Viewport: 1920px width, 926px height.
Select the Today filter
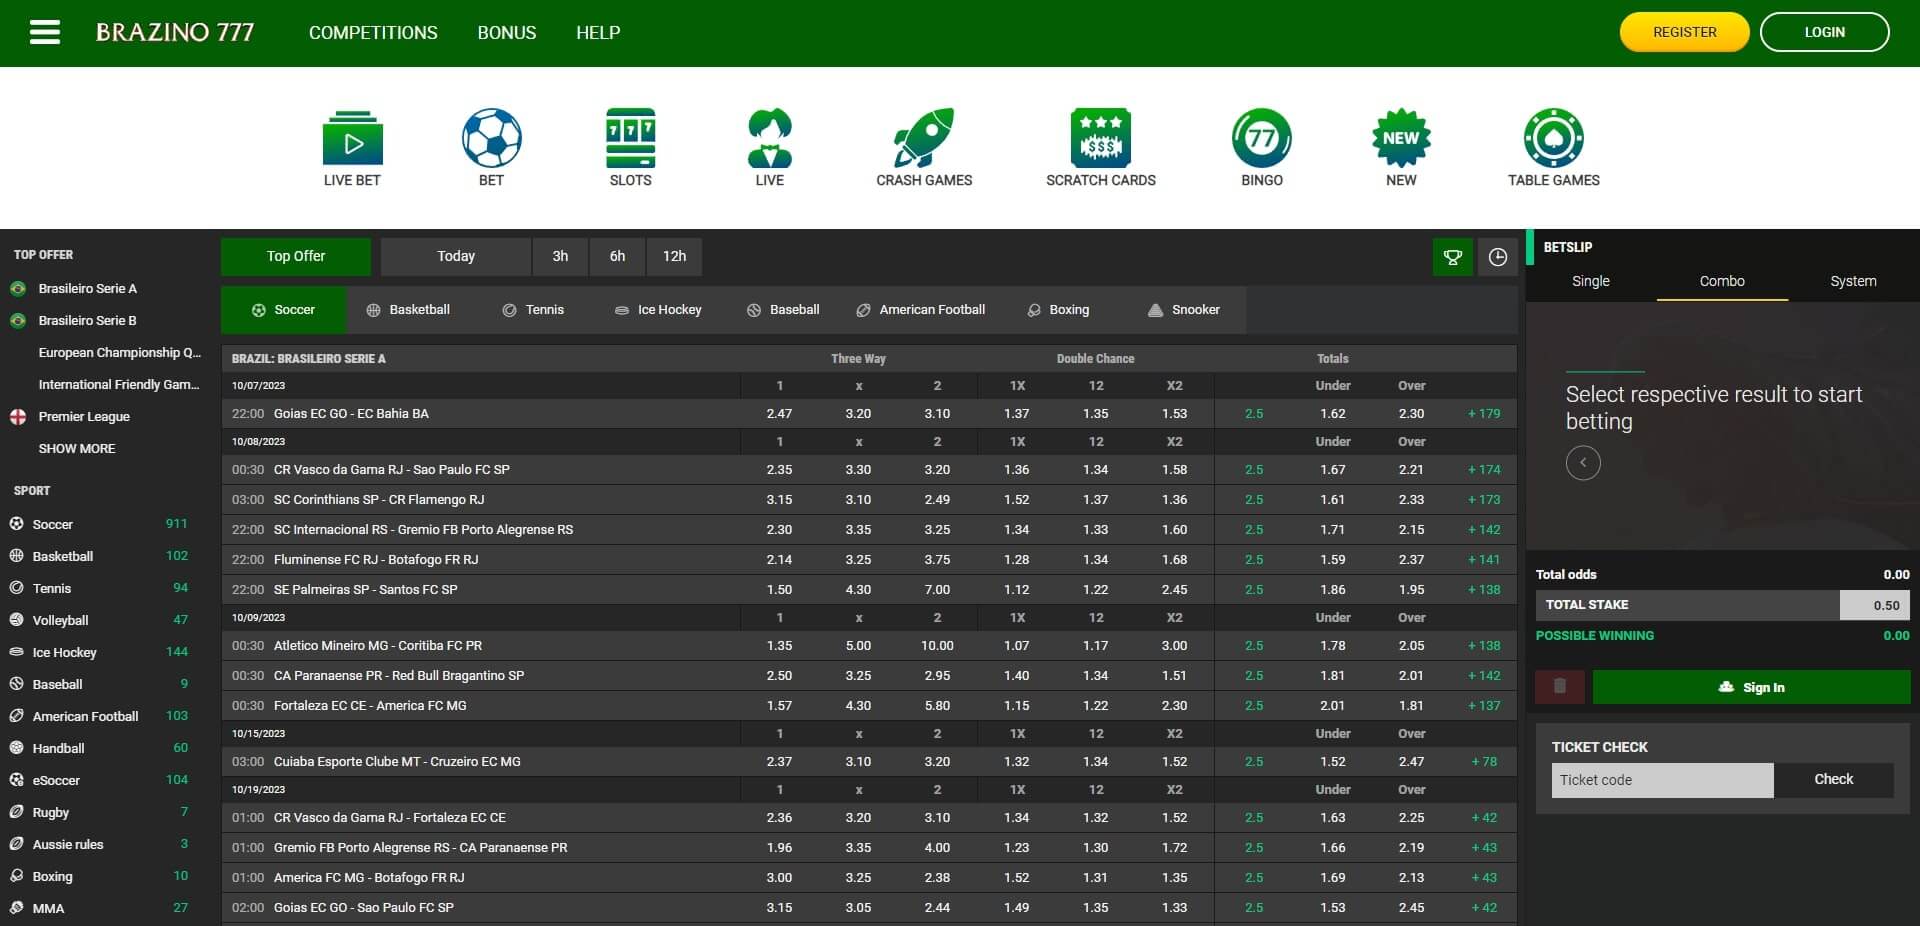click(456, 257)
